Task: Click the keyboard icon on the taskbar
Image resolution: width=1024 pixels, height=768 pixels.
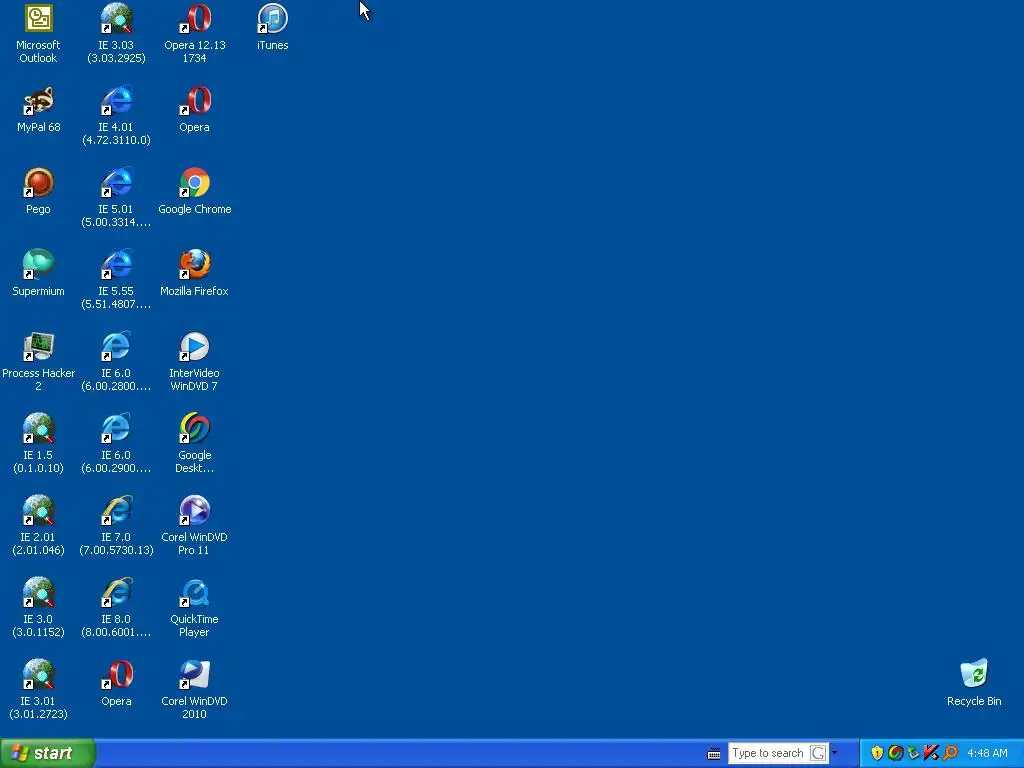Action: 714,754
